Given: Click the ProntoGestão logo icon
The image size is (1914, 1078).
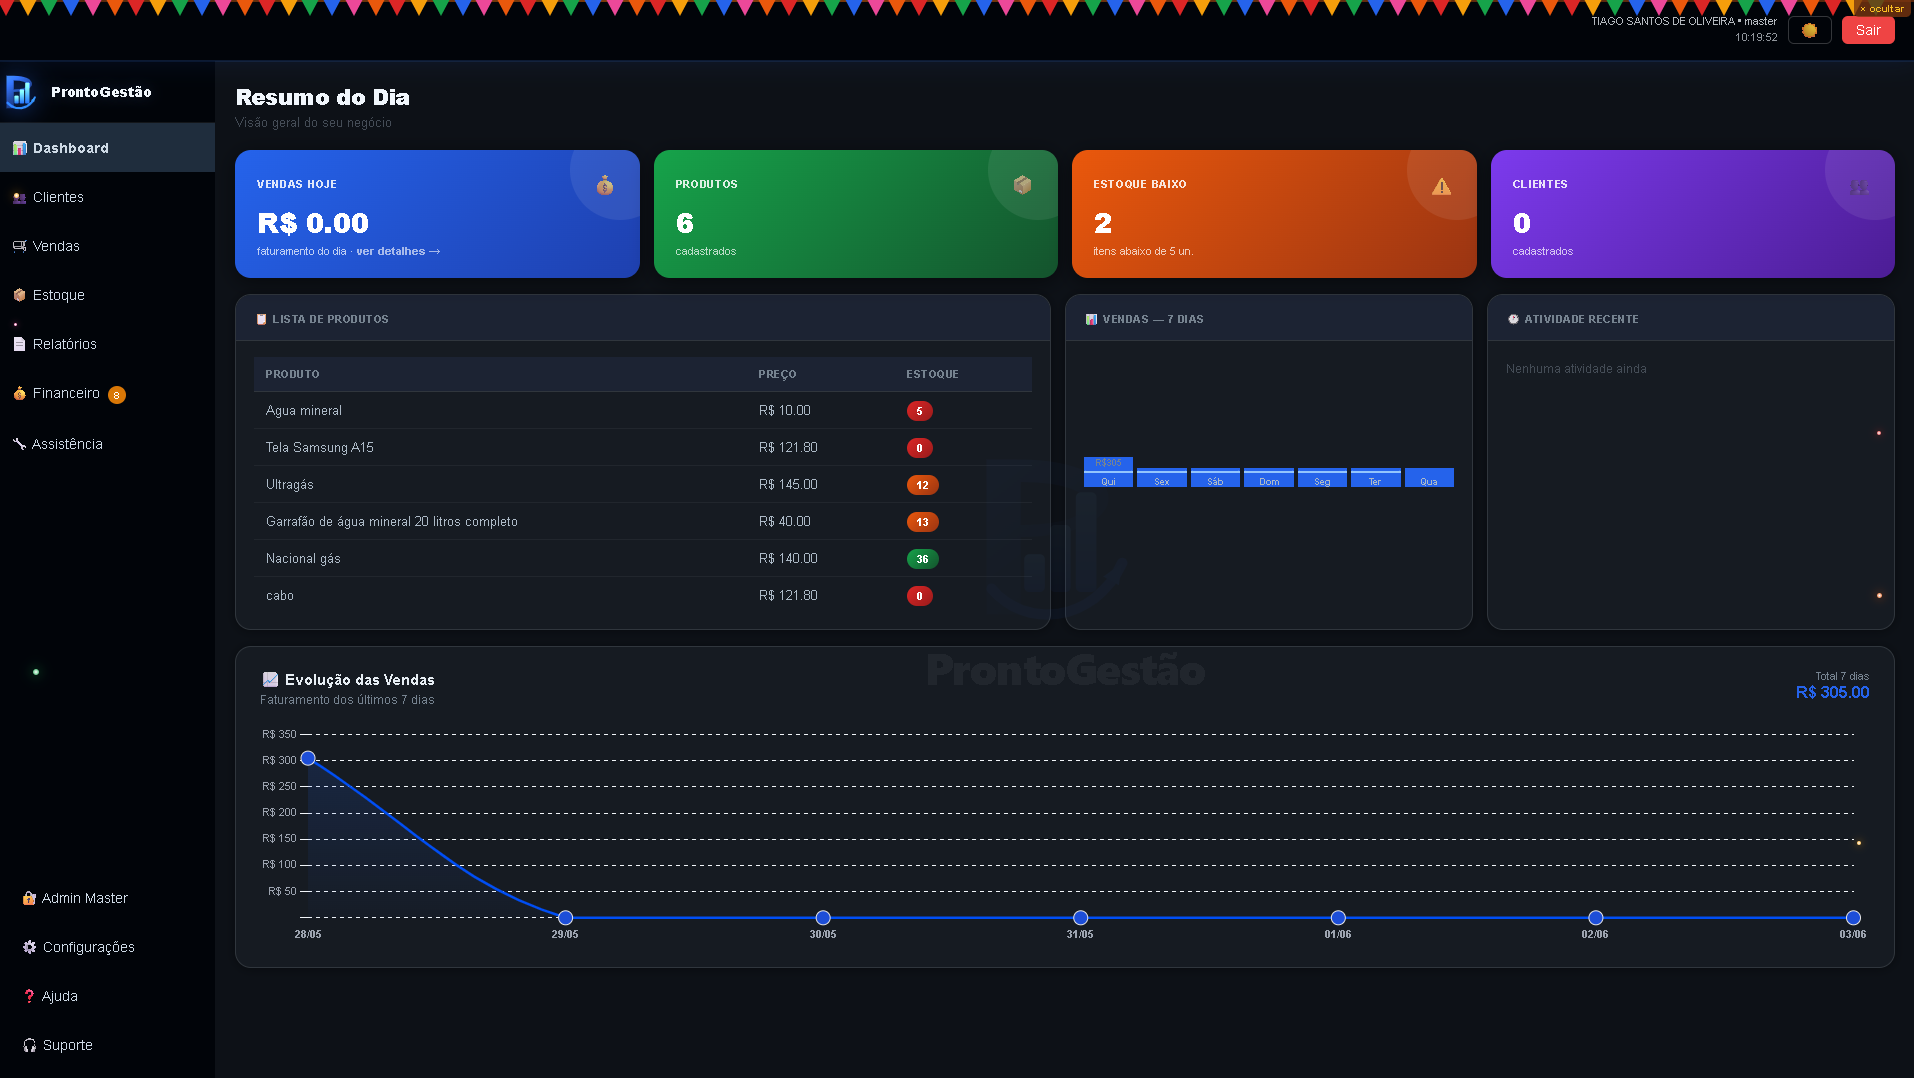Looking at the screenshot, I should (21, 92).
